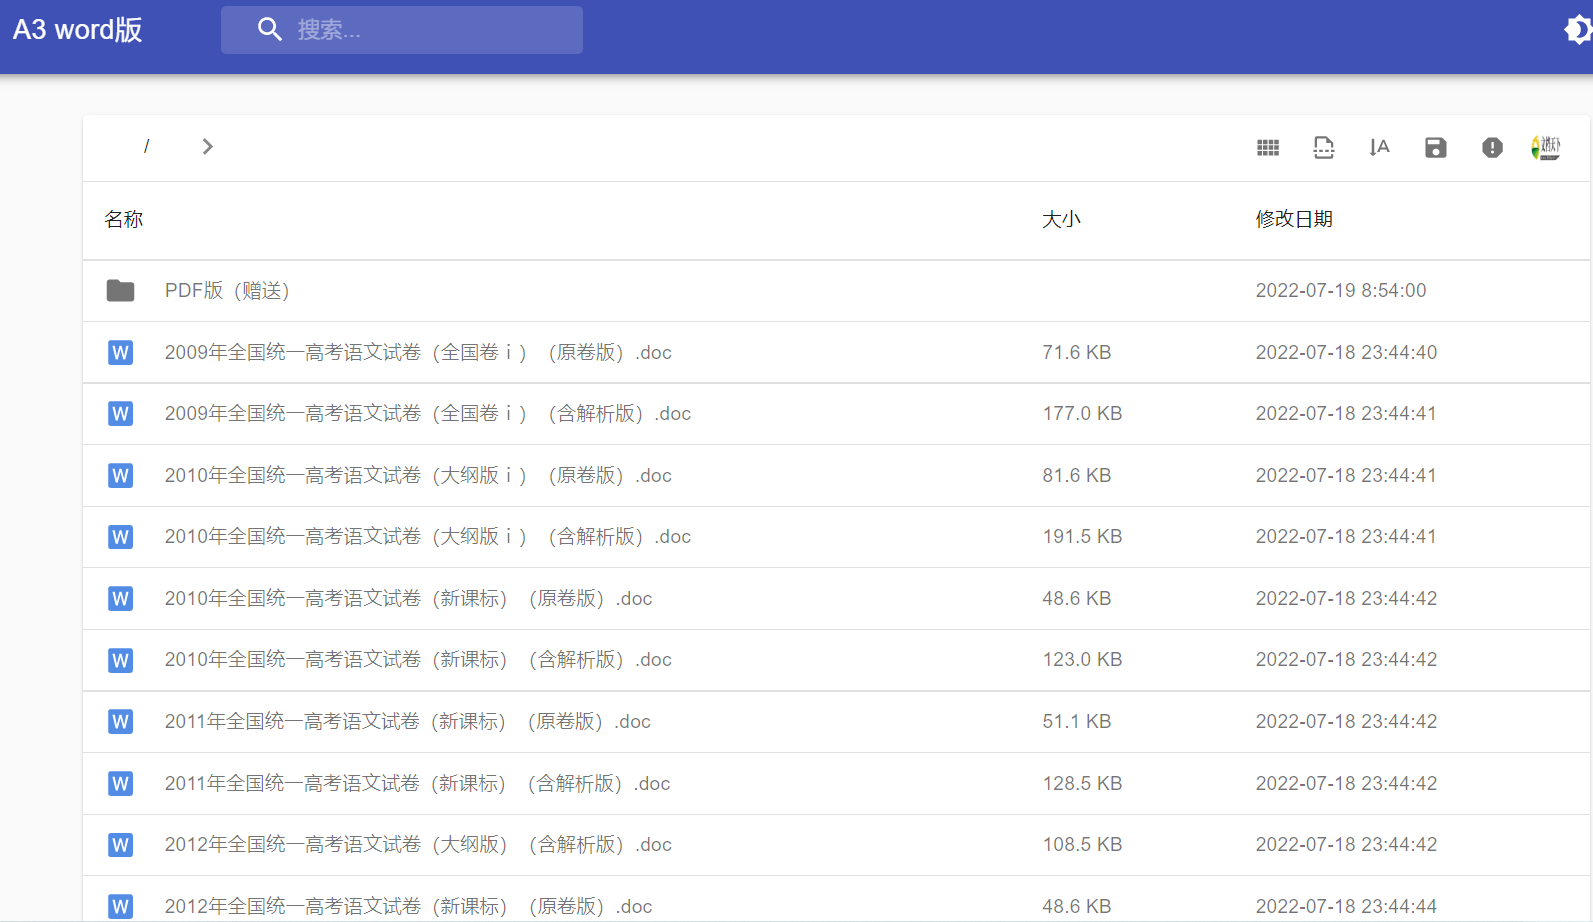This screenshot has height=922, width=1593.
Task: Open 2011年 新课标 原卷版 .doc file
Action: click(408, 722)
